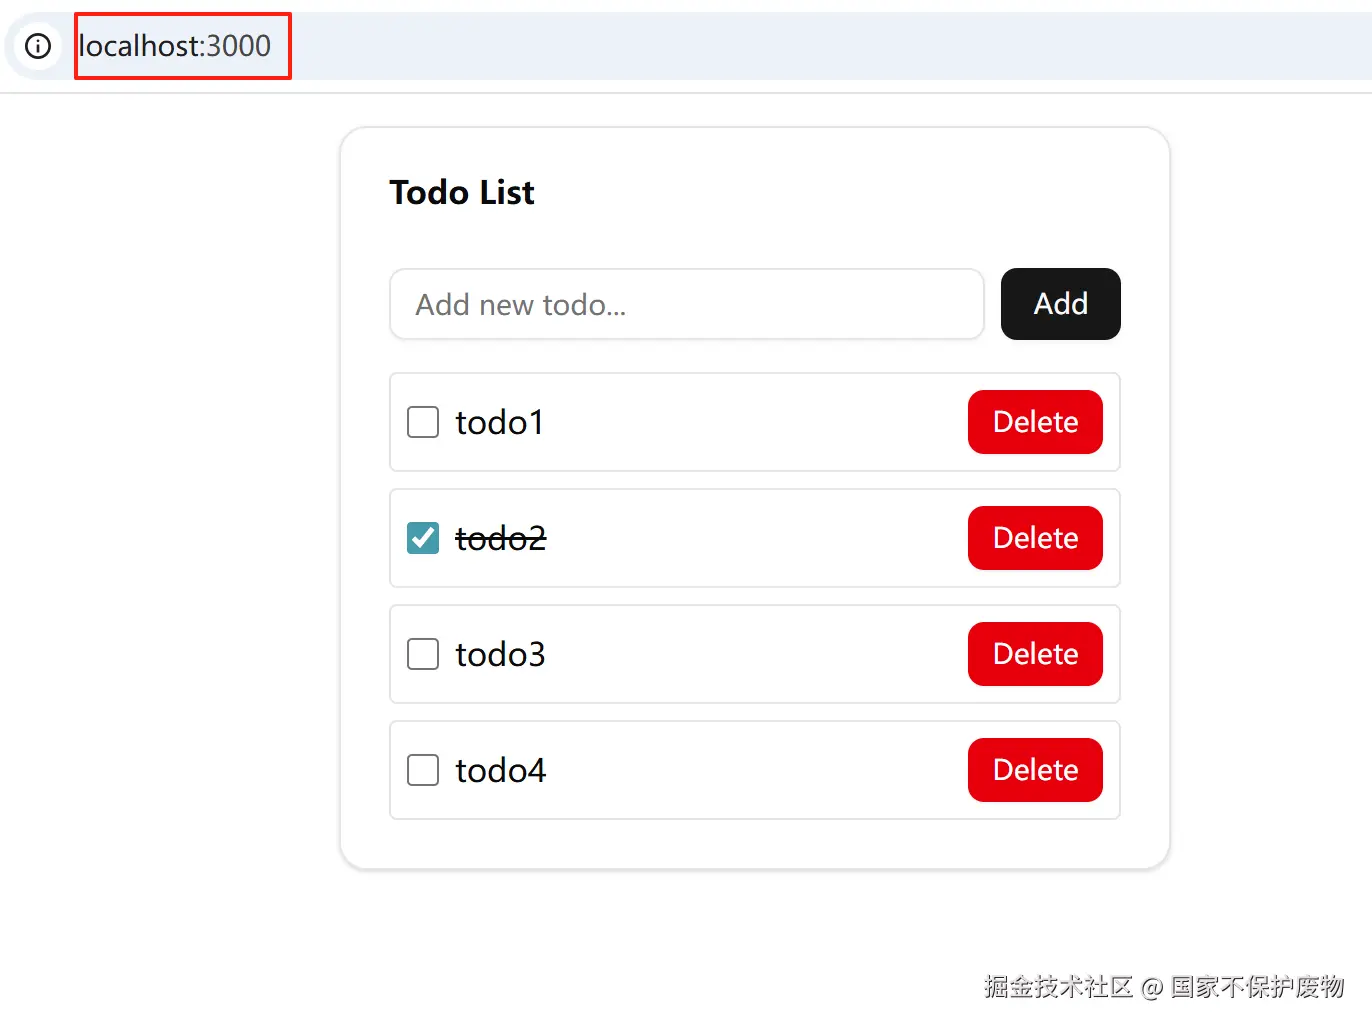Click the Add button
Image resolution: width=1372 pixels, height=1028 pixels.
point(1060,304)
